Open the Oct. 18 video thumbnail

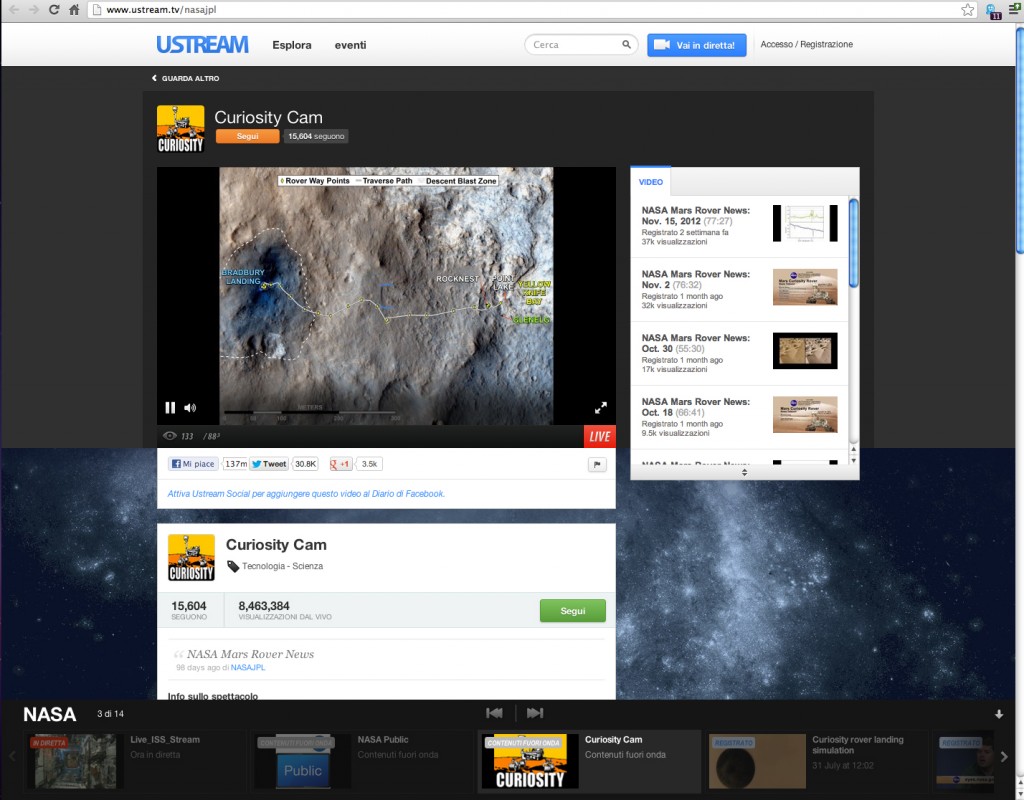tap(805, 415)
